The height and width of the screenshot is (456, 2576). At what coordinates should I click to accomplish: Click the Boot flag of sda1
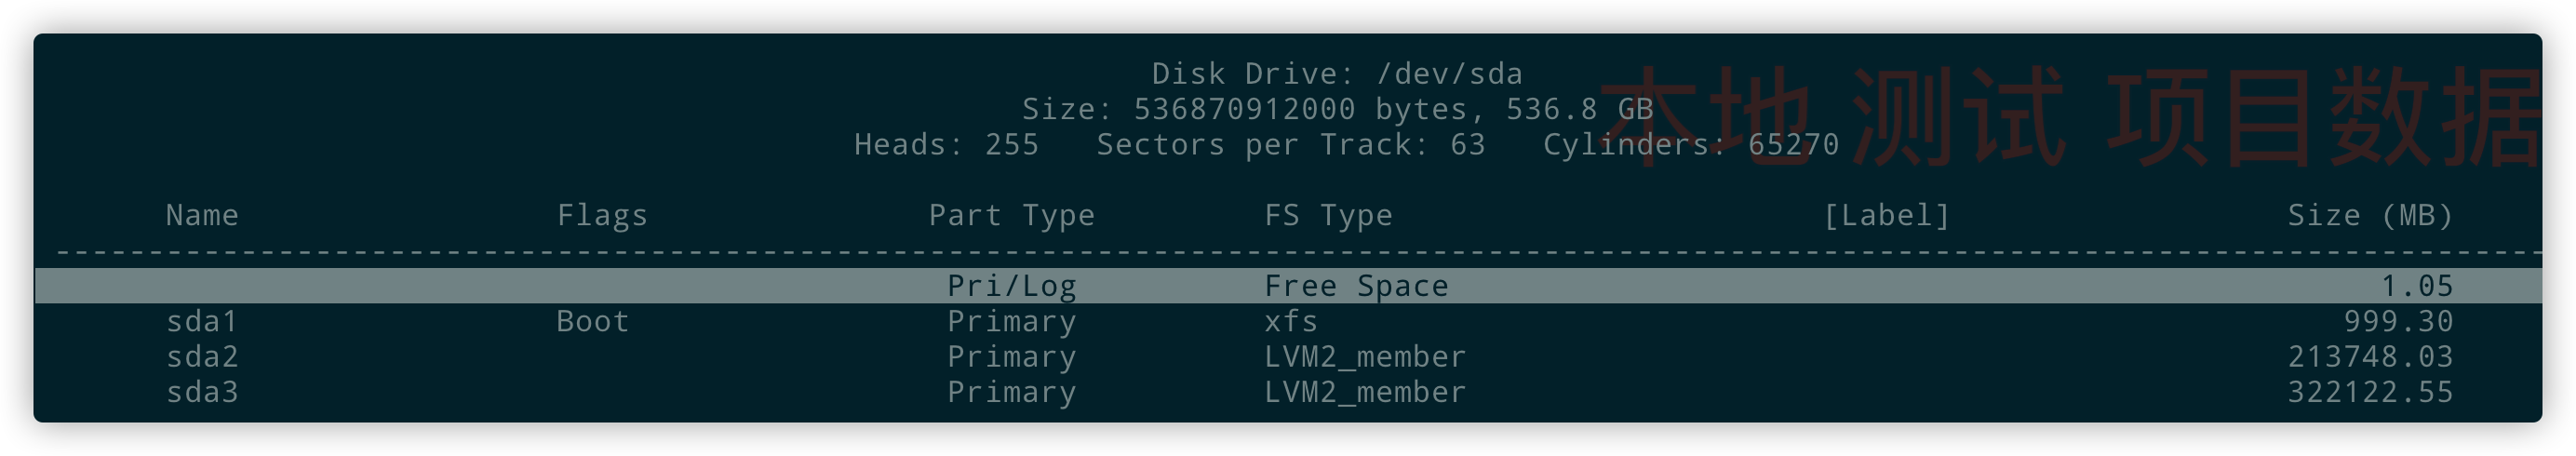tap(593, 322)
